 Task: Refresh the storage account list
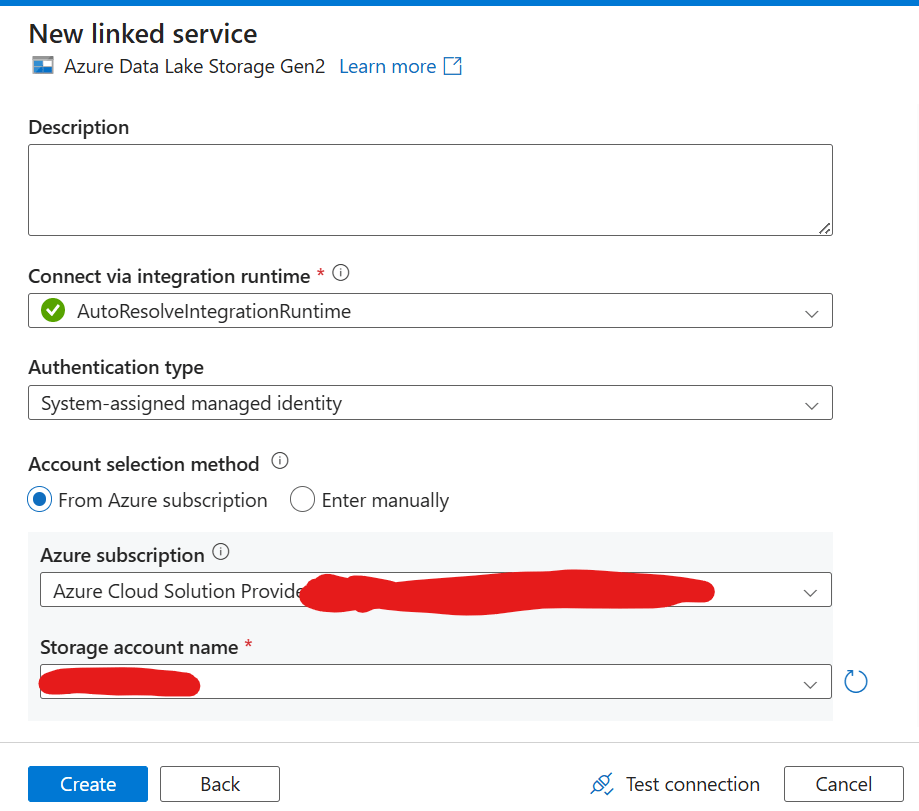(855, 682)
